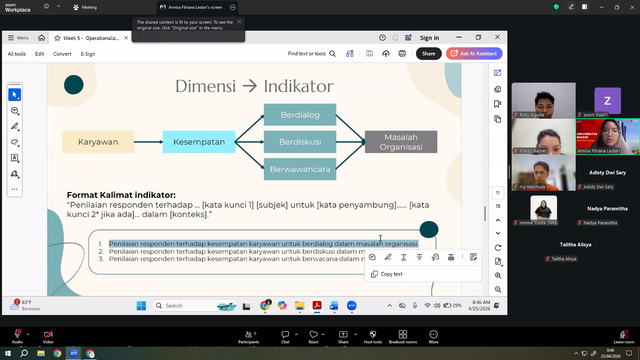Image resolution: width=640 pixels, height=360 pixels.
Task: Click Windows Start button on outer taskbar
Action: pyautogui.click(x=8, y=353)
